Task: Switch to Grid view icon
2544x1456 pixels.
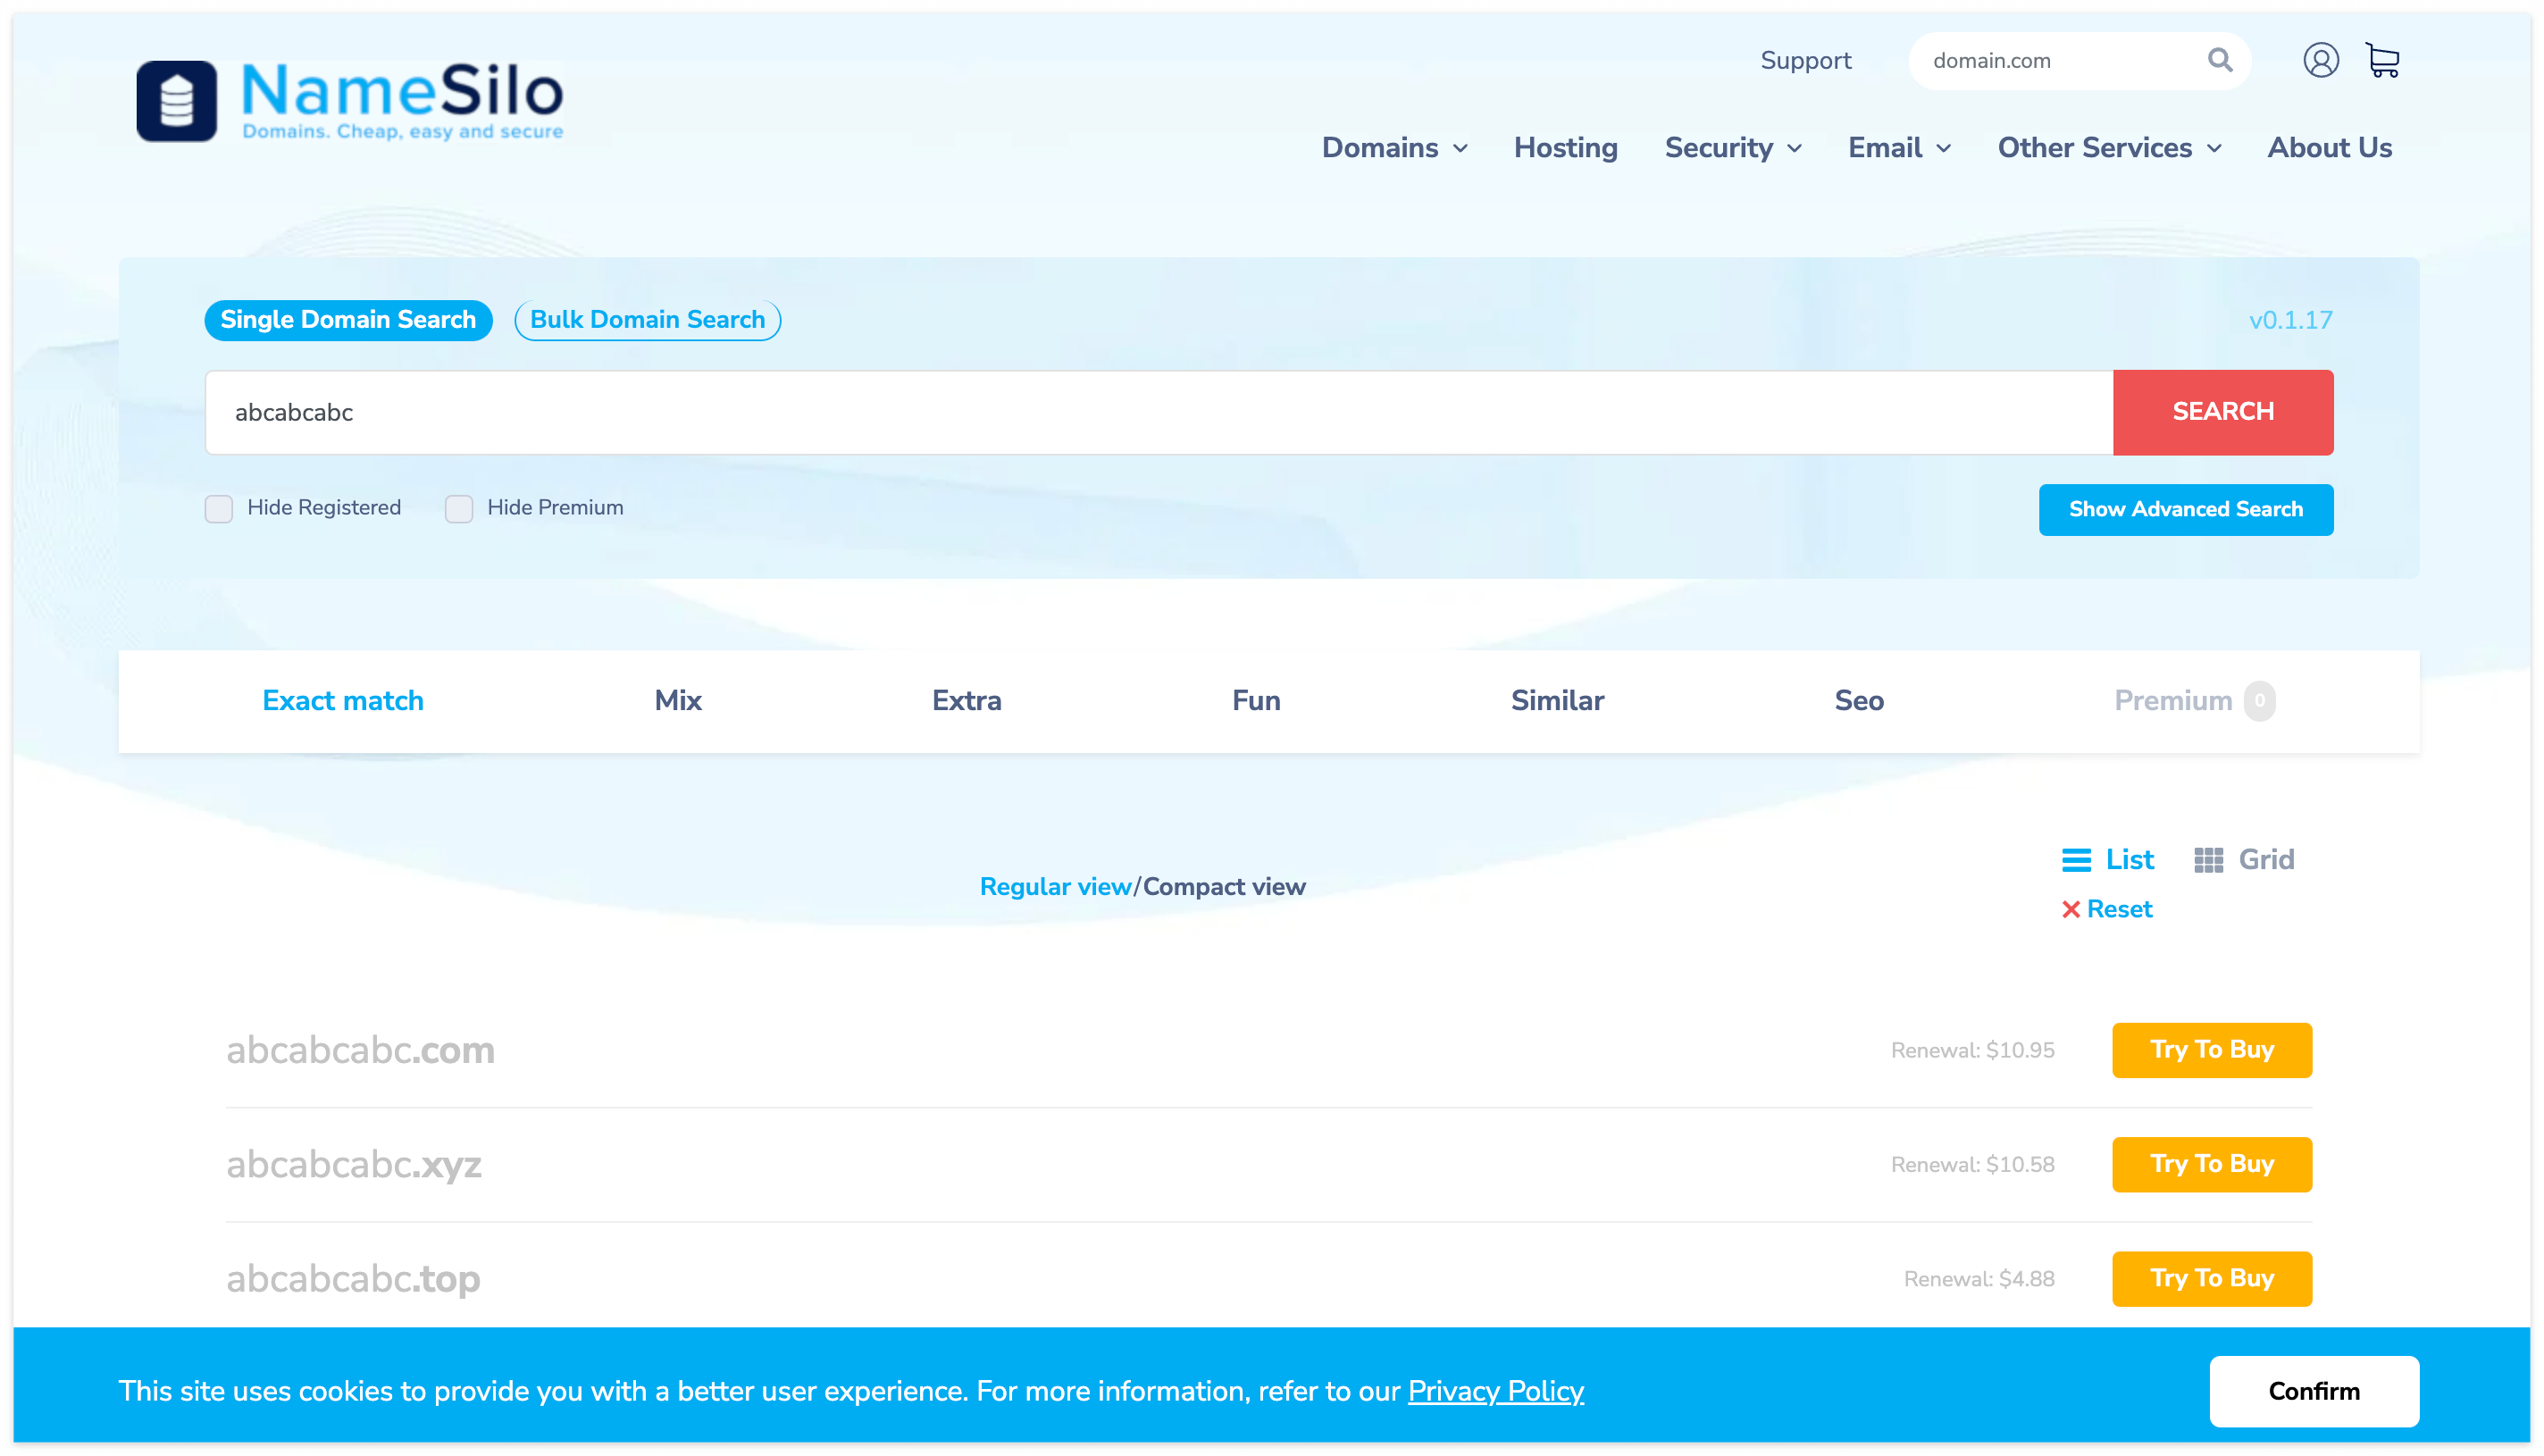Action: (2208, 860)
